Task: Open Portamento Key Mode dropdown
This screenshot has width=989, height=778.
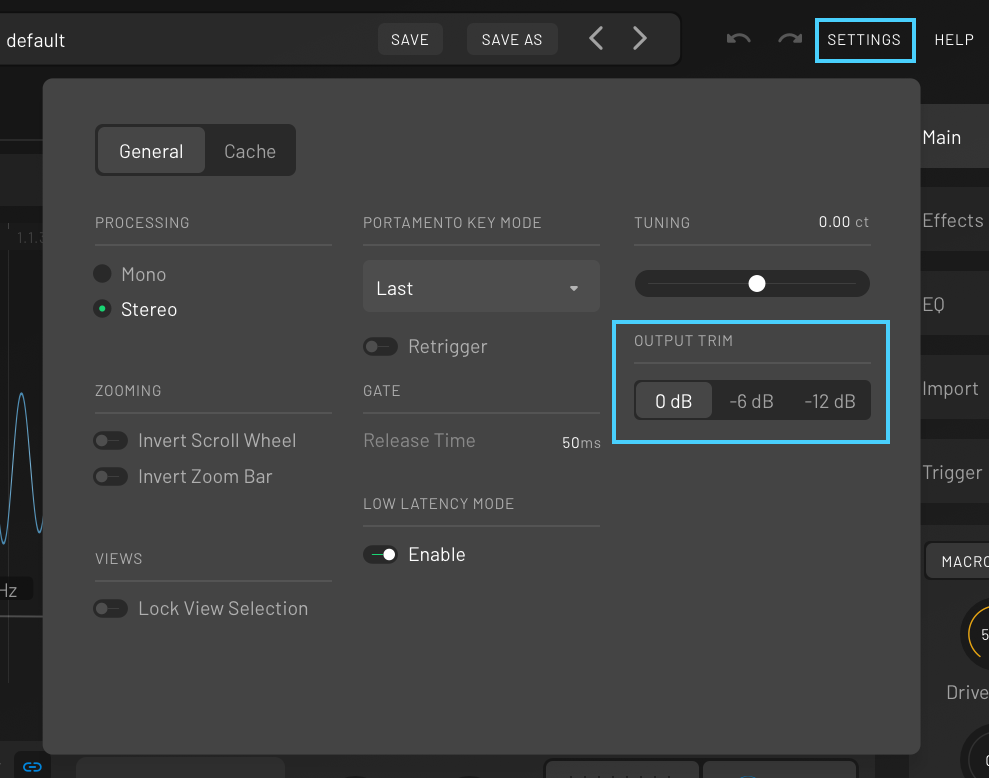Action: click(481, 288)
